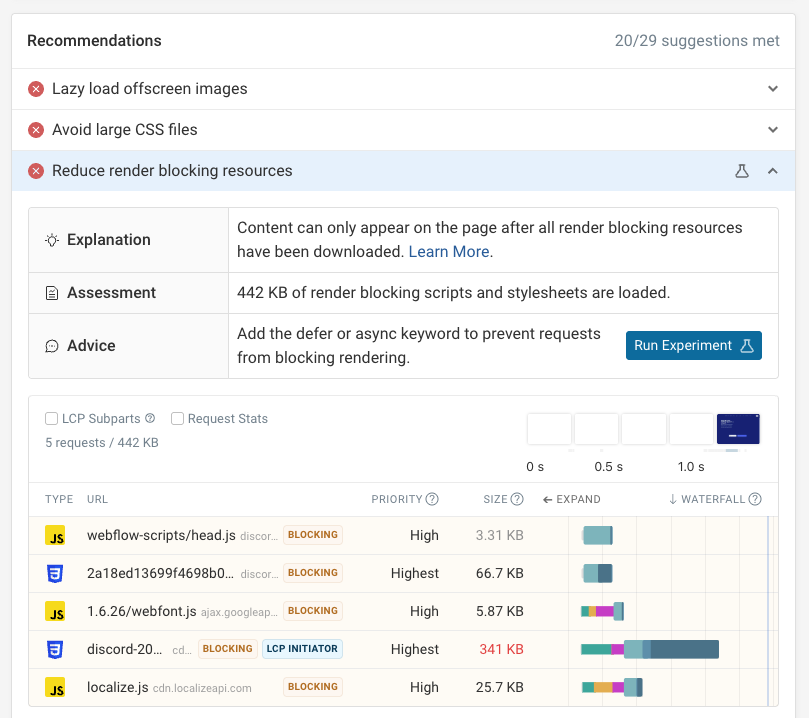Click the LCP INITIATOR badge on discord CSS

click(x=302, y=649)
